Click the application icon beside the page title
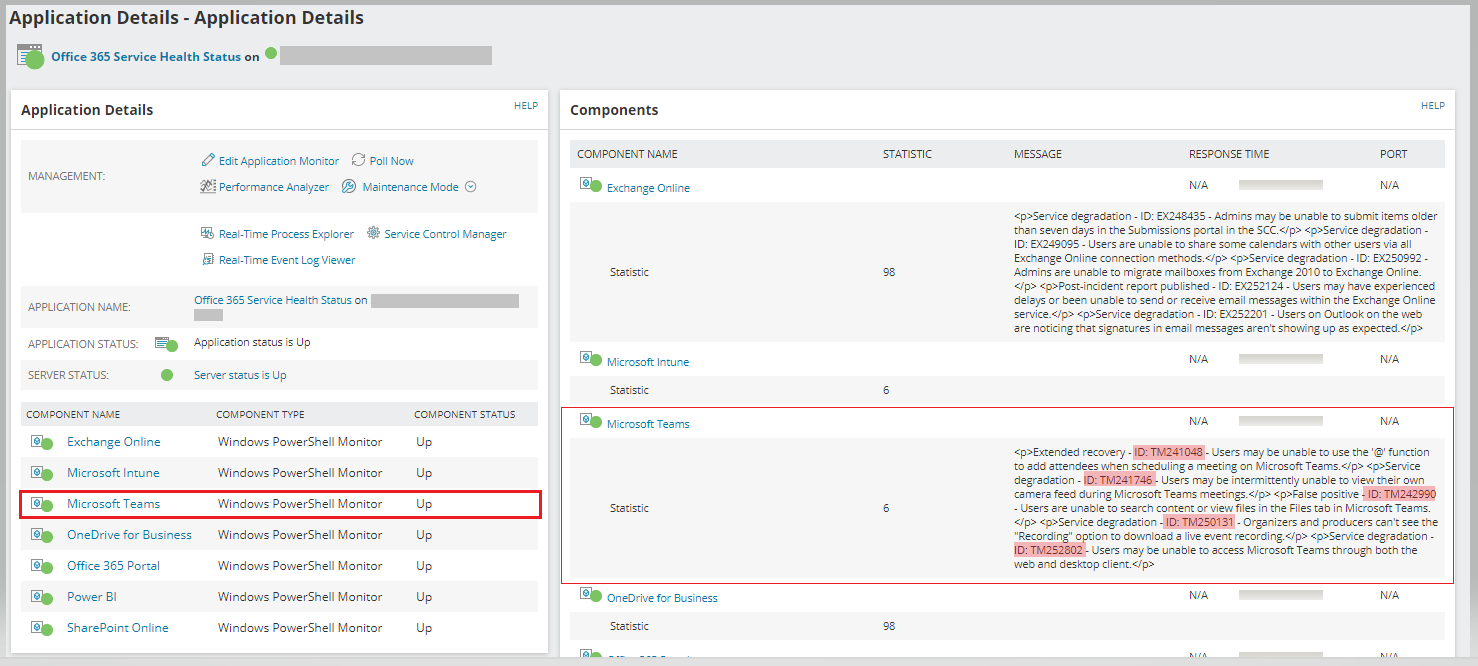This screenshot has width=1478, height=666. 31,56
